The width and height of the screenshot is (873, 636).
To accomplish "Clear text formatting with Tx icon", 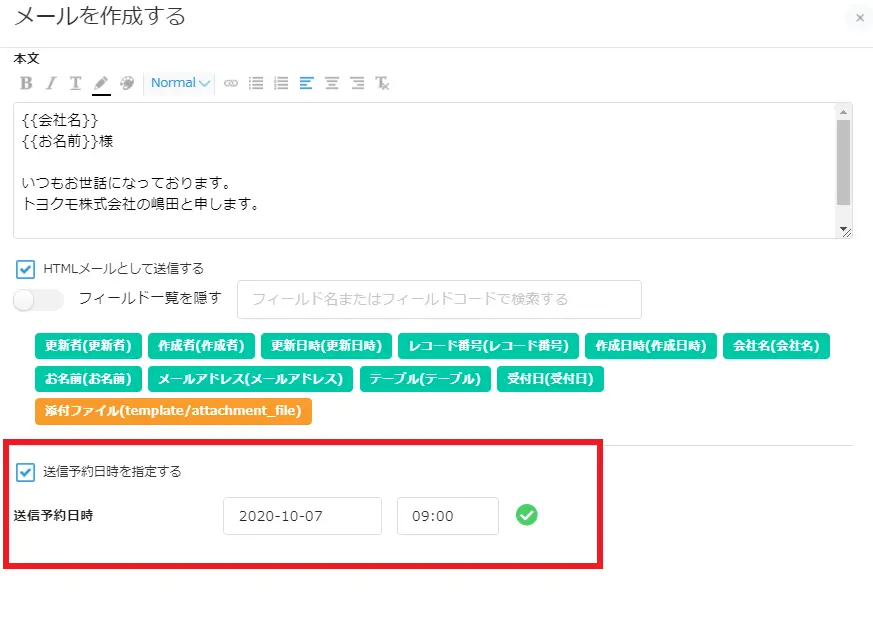I will [x=382, y=84].
